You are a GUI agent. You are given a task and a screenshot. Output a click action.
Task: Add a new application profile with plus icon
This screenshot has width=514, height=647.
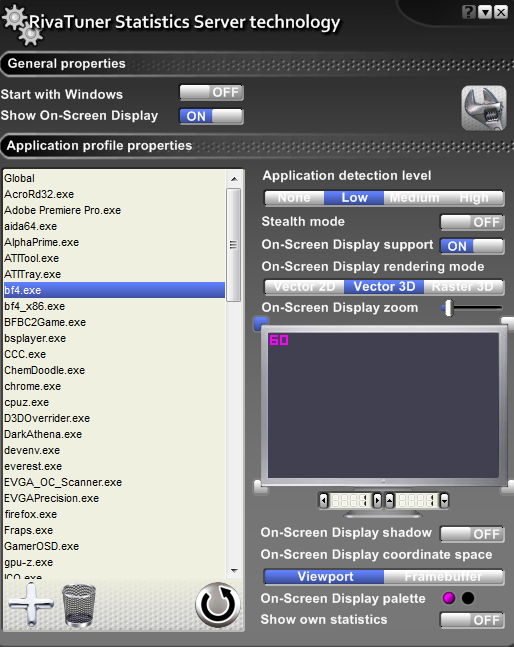tap(31, 604)
